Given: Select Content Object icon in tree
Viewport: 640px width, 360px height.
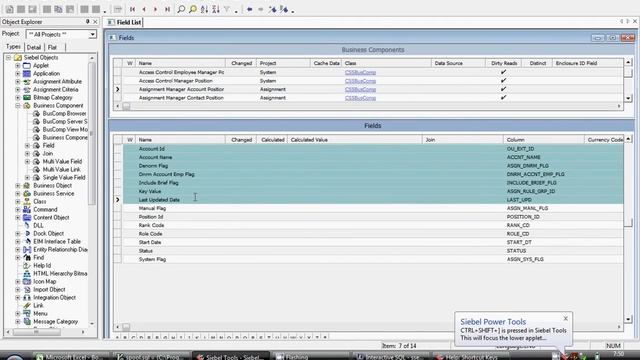Looking at the screenshot, I should tap(27, 218).
